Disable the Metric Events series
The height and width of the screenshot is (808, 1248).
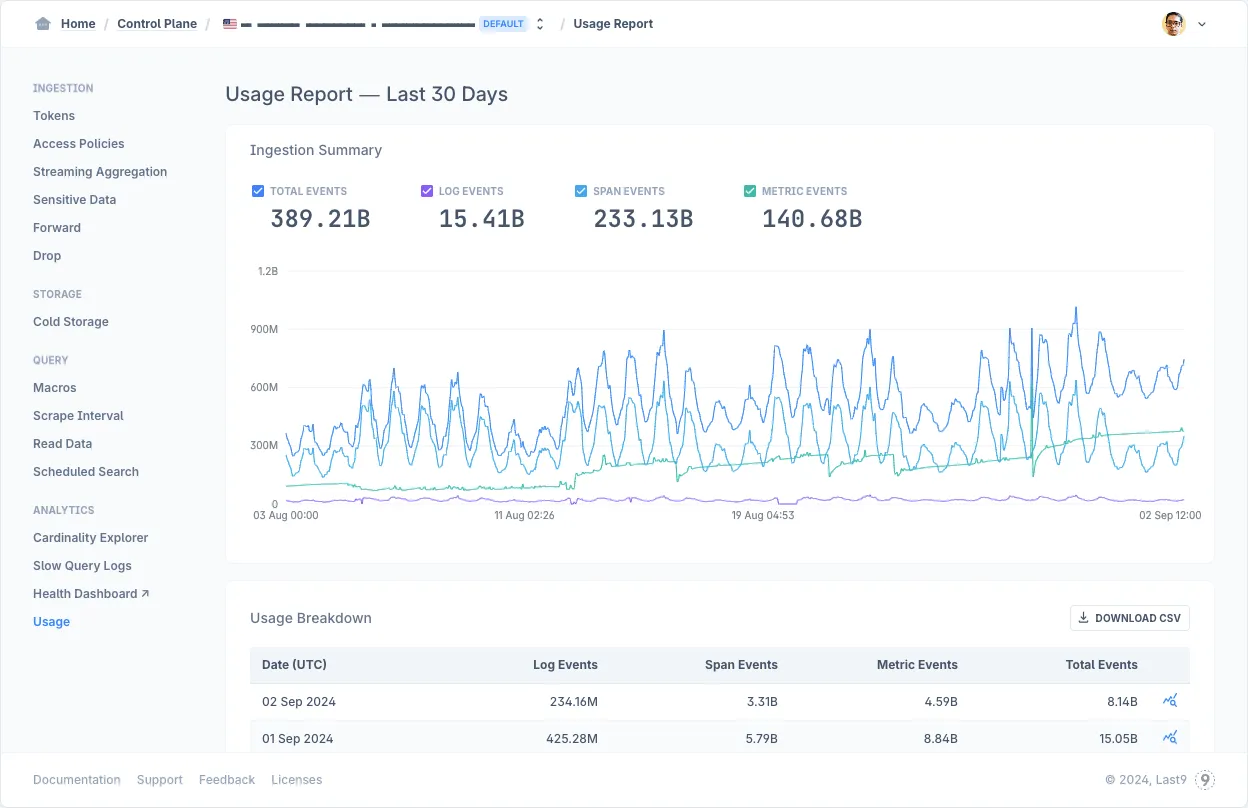[x=750, y=191]
